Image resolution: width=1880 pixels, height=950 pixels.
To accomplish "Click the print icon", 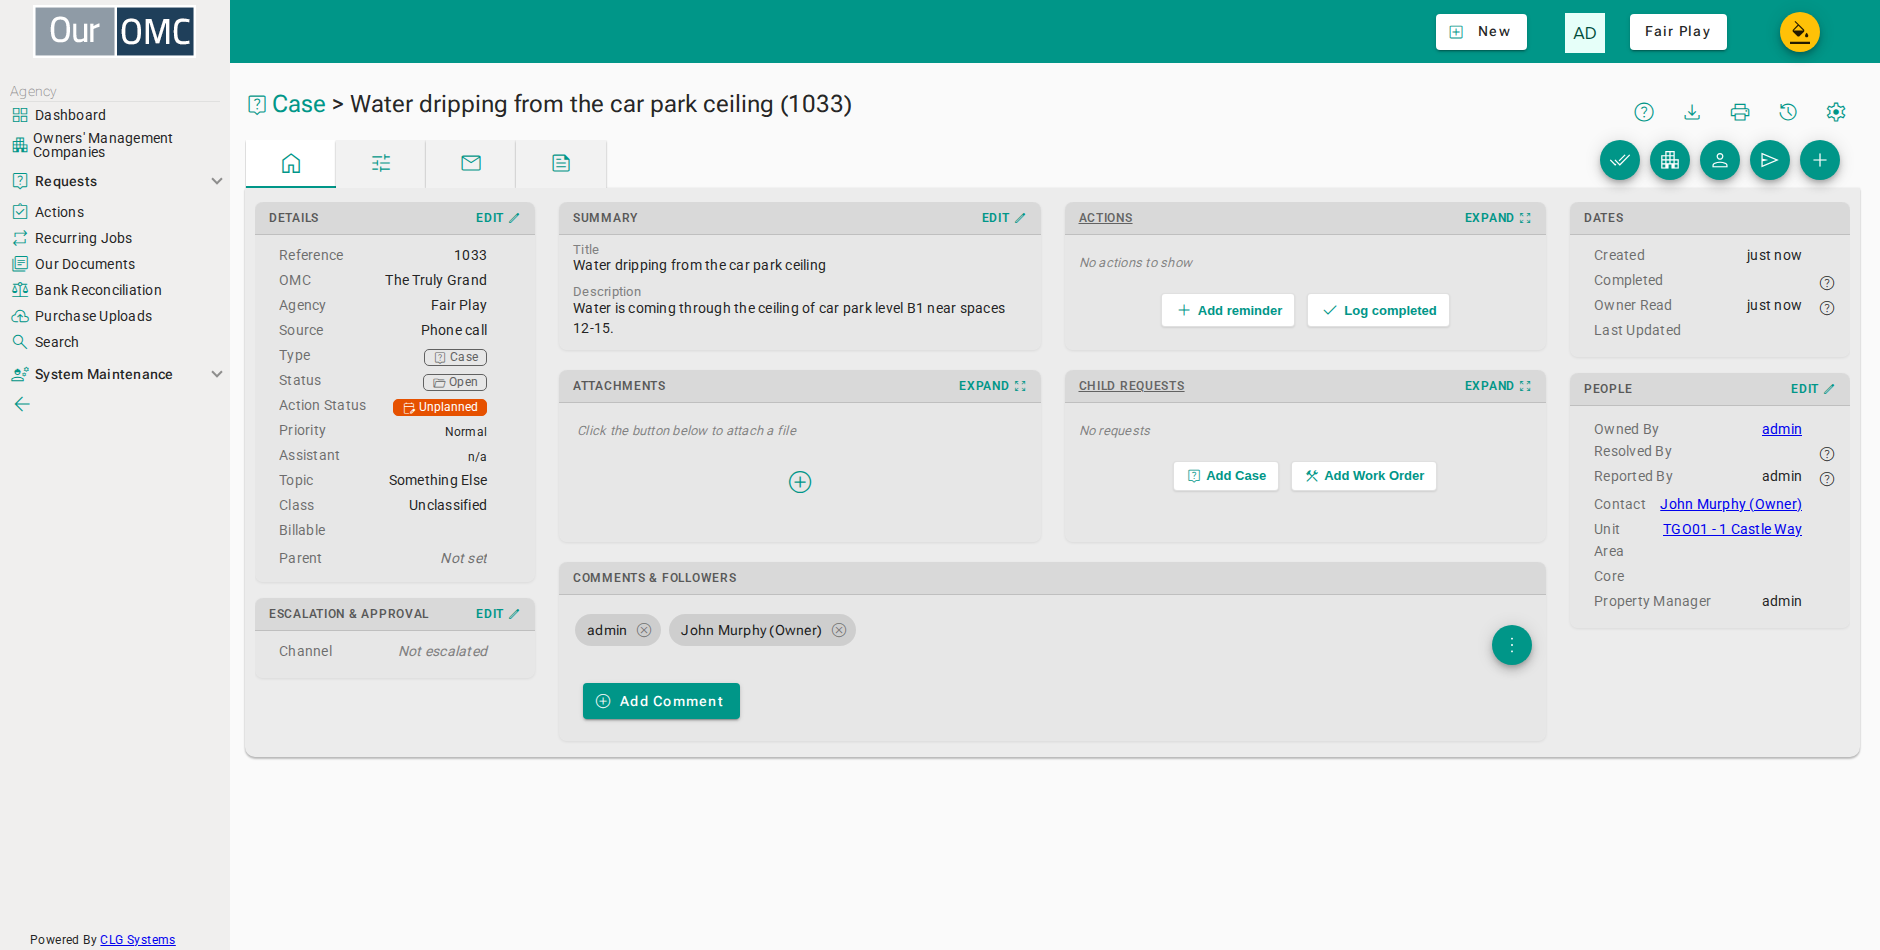I will pyautogui.click(x=1740, y=112).
